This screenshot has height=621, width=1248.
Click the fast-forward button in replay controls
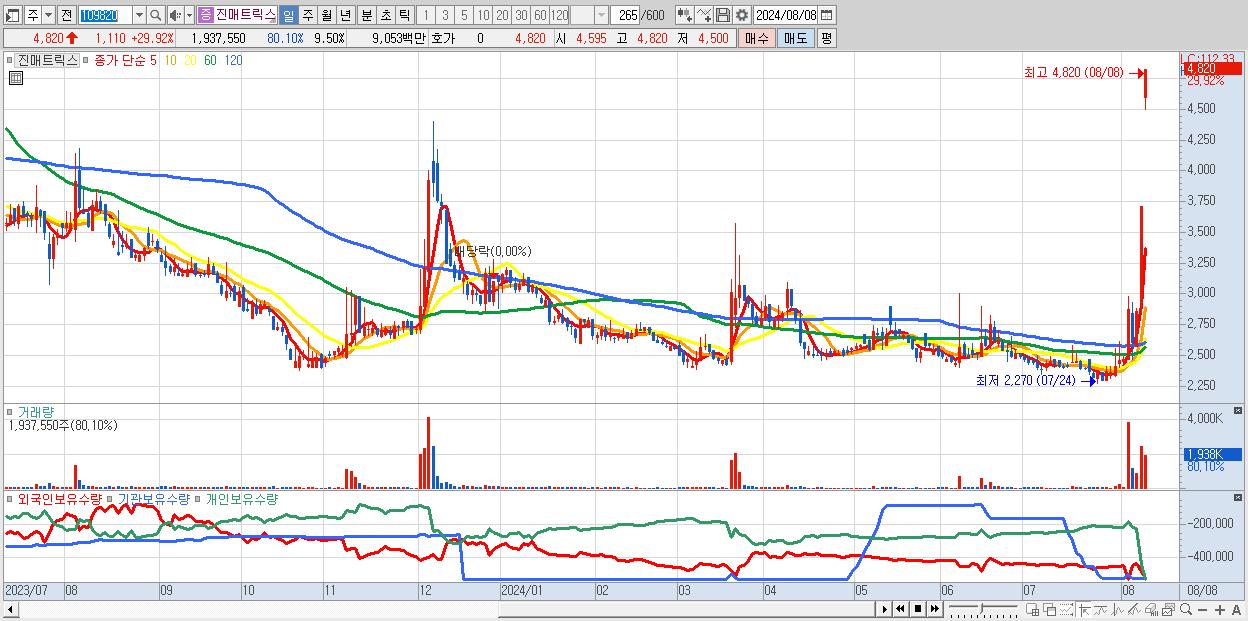[x=934, y=609]
